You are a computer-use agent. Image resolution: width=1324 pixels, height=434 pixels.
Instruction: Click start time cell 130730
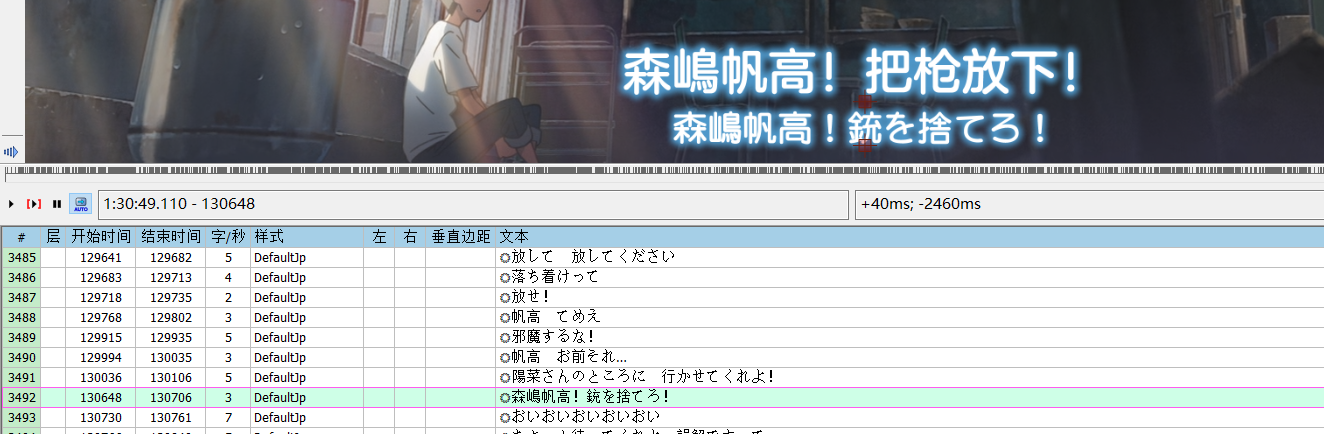(x=101, y=417)
